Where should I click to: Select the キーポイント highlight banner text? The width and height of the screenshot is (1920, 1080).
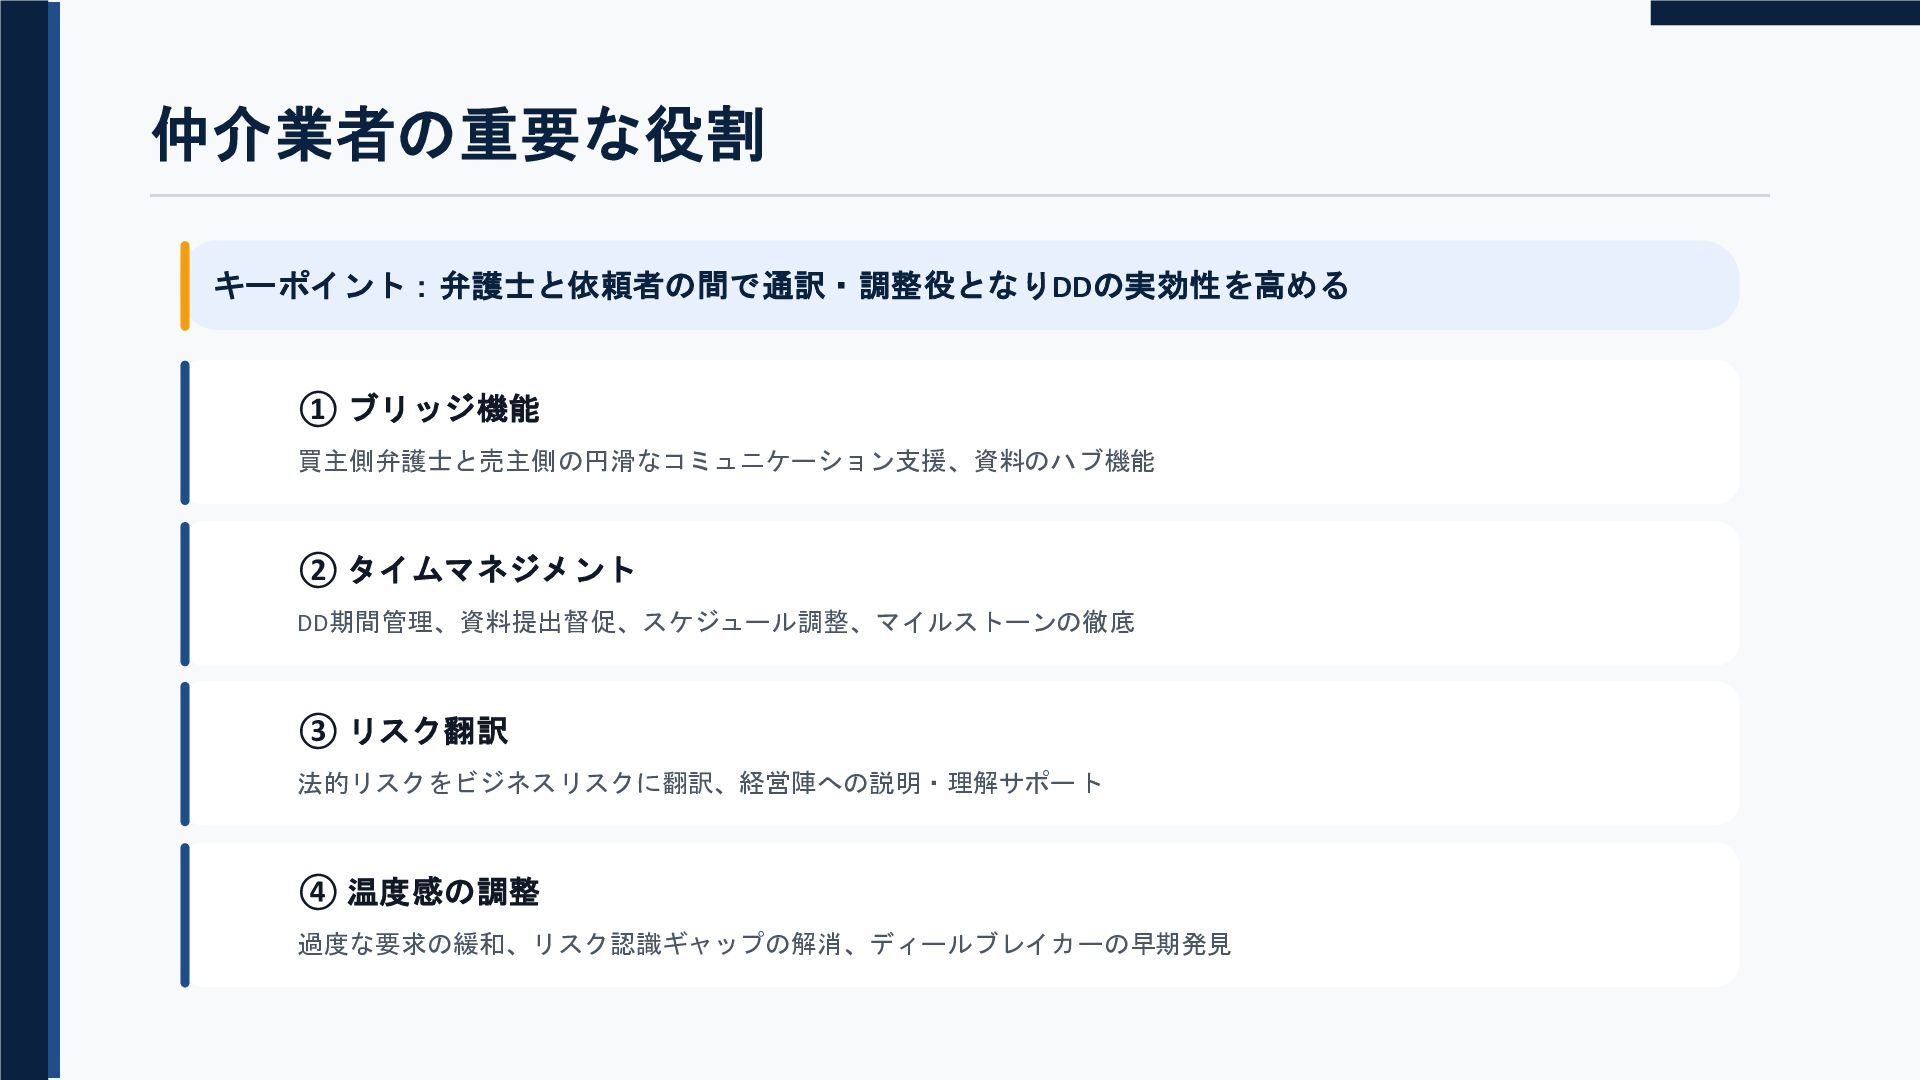coord(781,286)
